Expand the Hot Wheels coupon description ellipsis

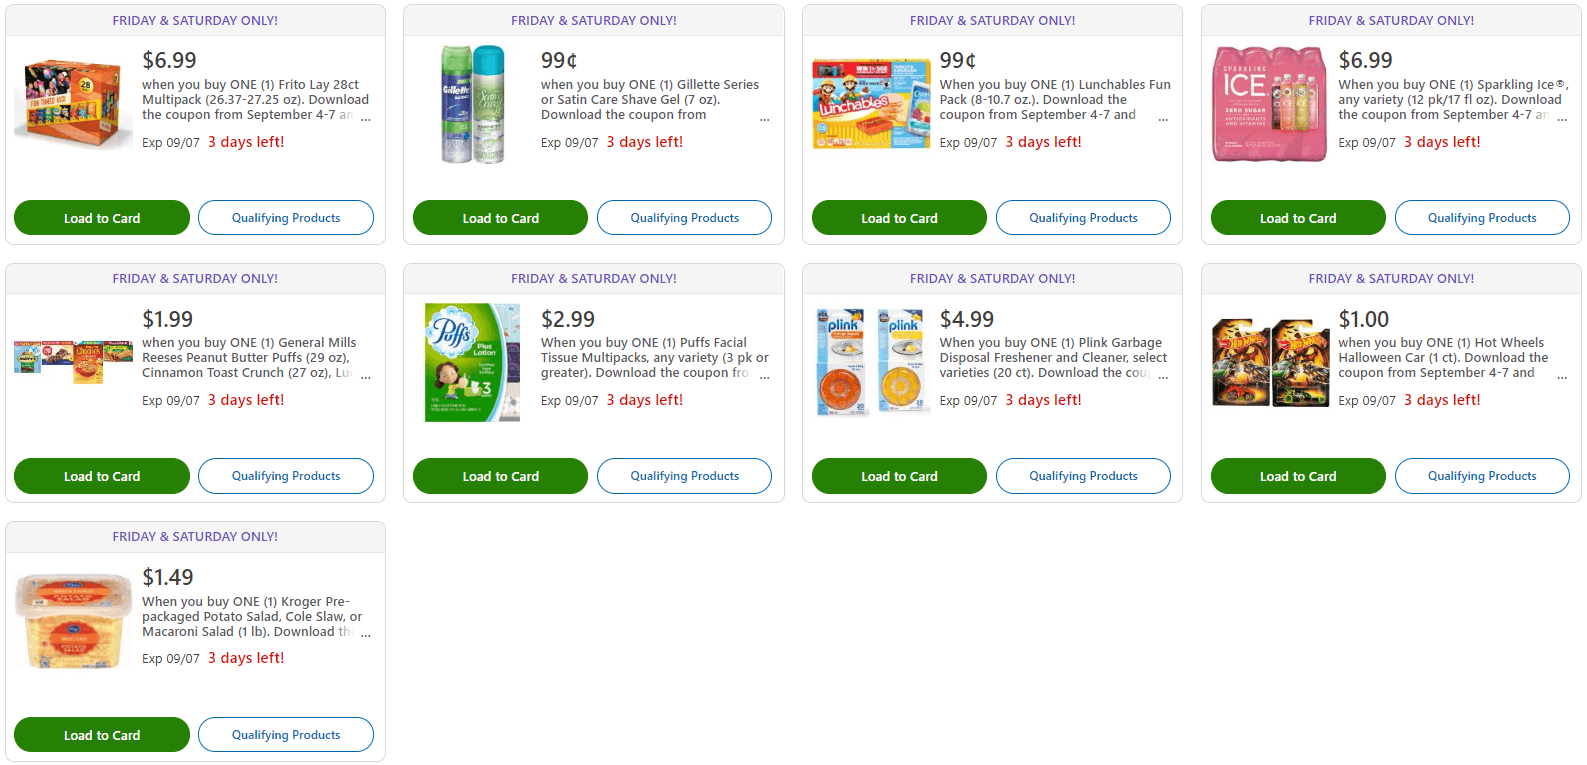pyautogui.click(x=1562, y=376)
